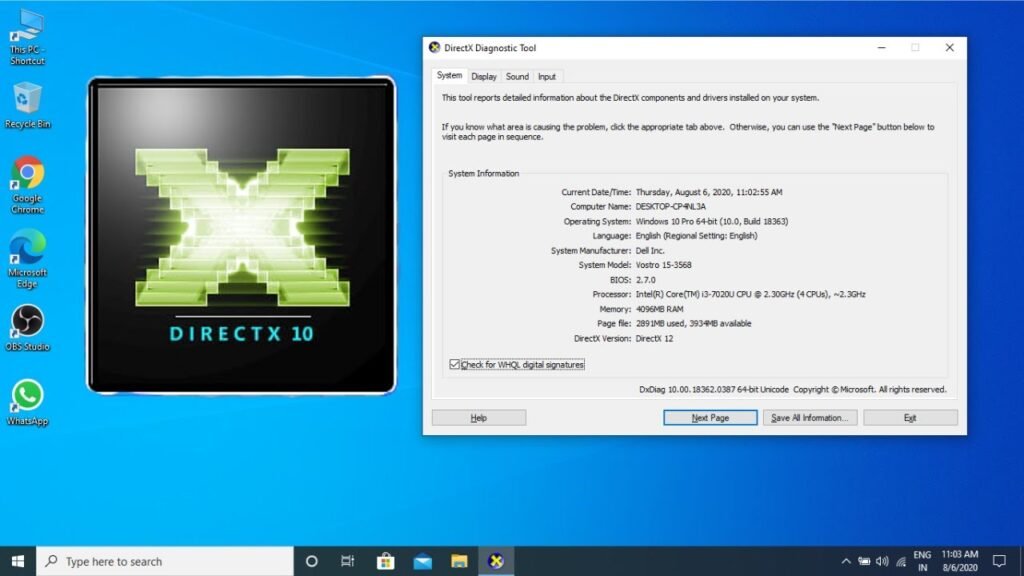Click in the Type here to search box
Screen dimensions: 1024x576
click(x=165, y=561)
